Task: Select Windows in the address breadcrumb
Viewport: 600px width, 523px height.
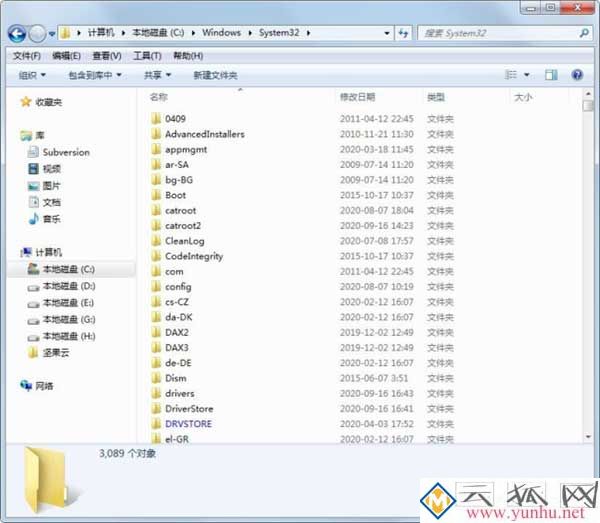Action: pos(222,33)
